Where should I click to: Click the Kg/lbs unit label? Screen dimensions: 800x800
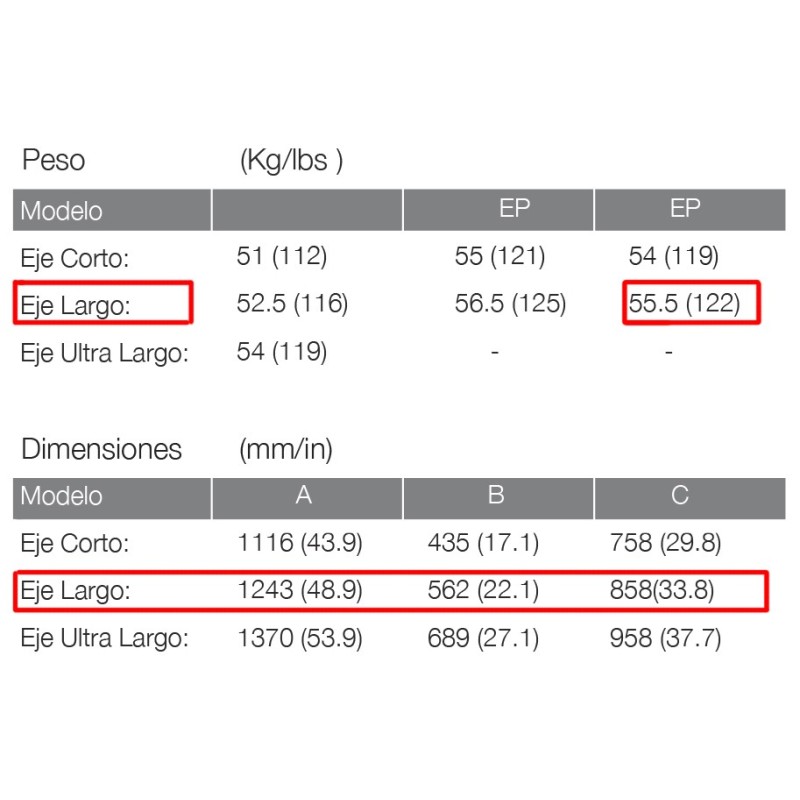291,161
